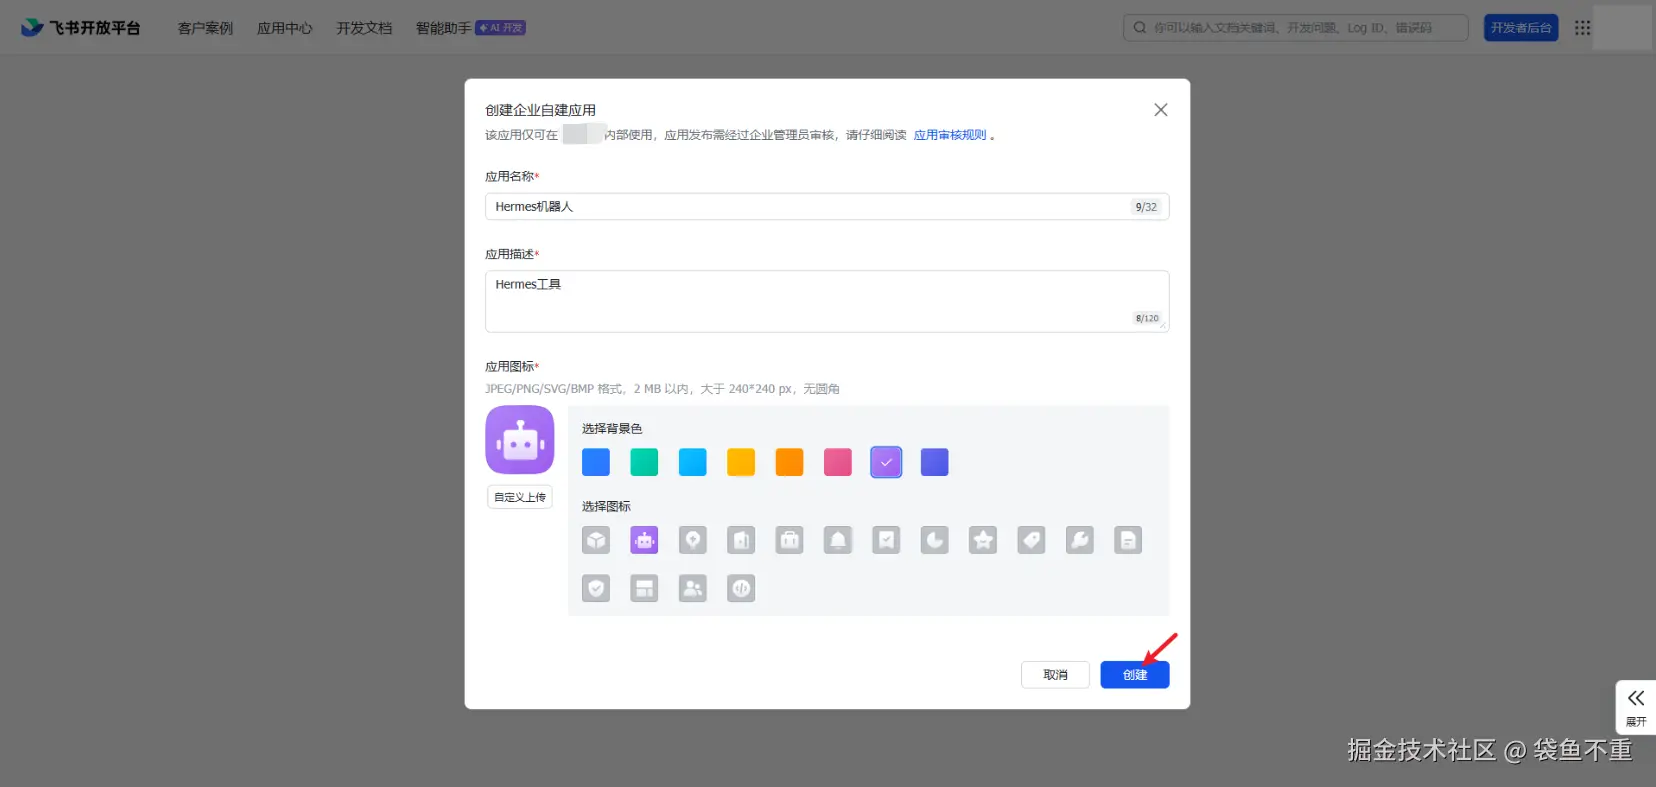Click the top search box
The image size is (1656, 787).
1296,28
